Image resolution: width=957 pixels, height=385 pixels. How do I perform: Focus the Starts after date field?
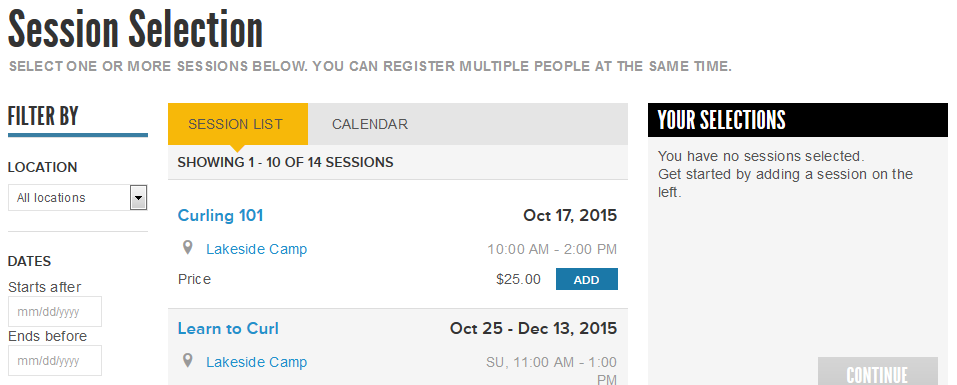55,312
